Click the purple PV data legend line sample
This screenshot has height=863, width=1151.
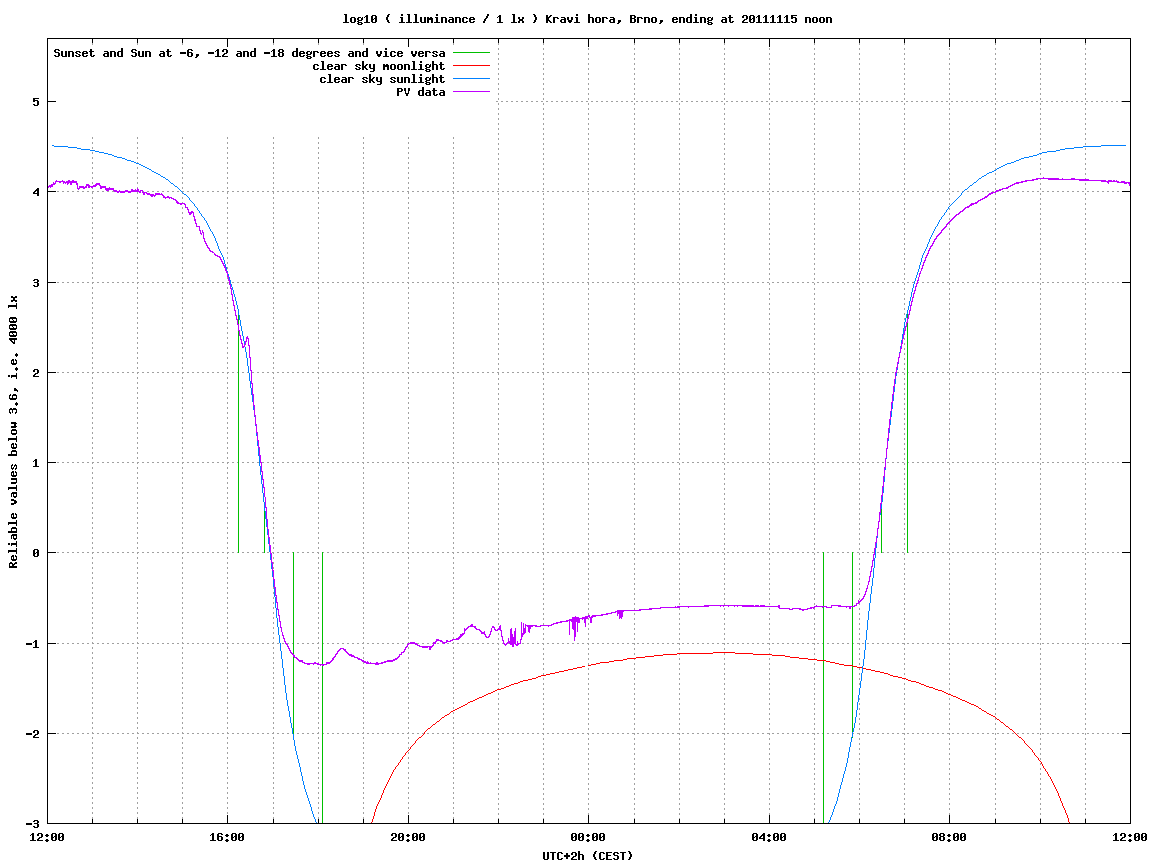[x=471, y=92]
